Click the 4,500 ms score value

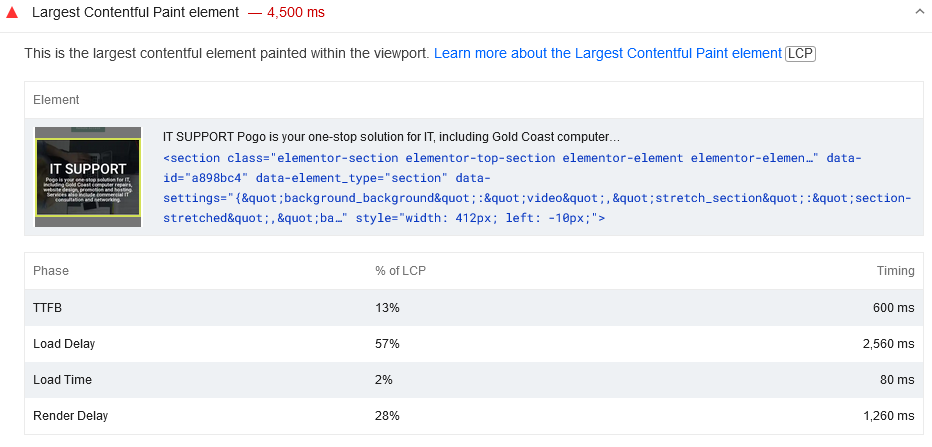[x=296, y=12]
